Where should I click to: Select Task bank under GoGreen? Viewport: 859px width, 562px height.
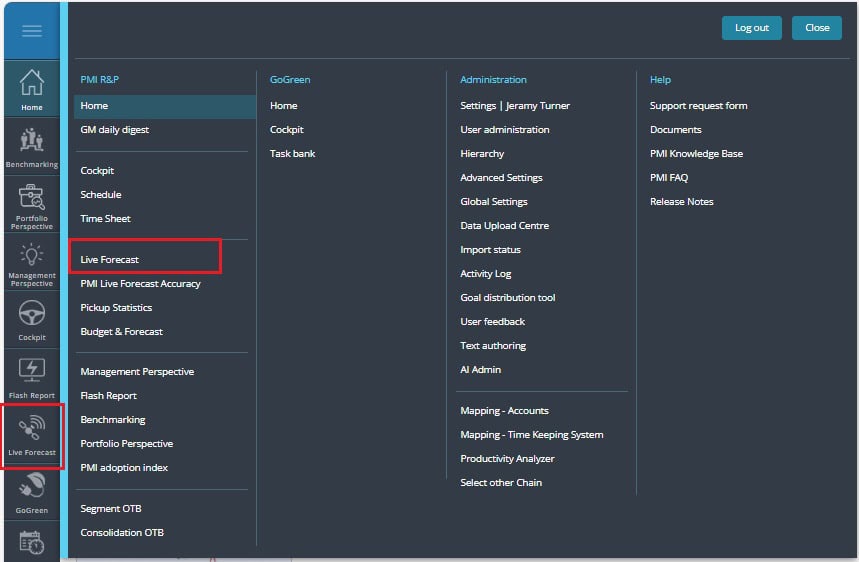click(293, 154)
